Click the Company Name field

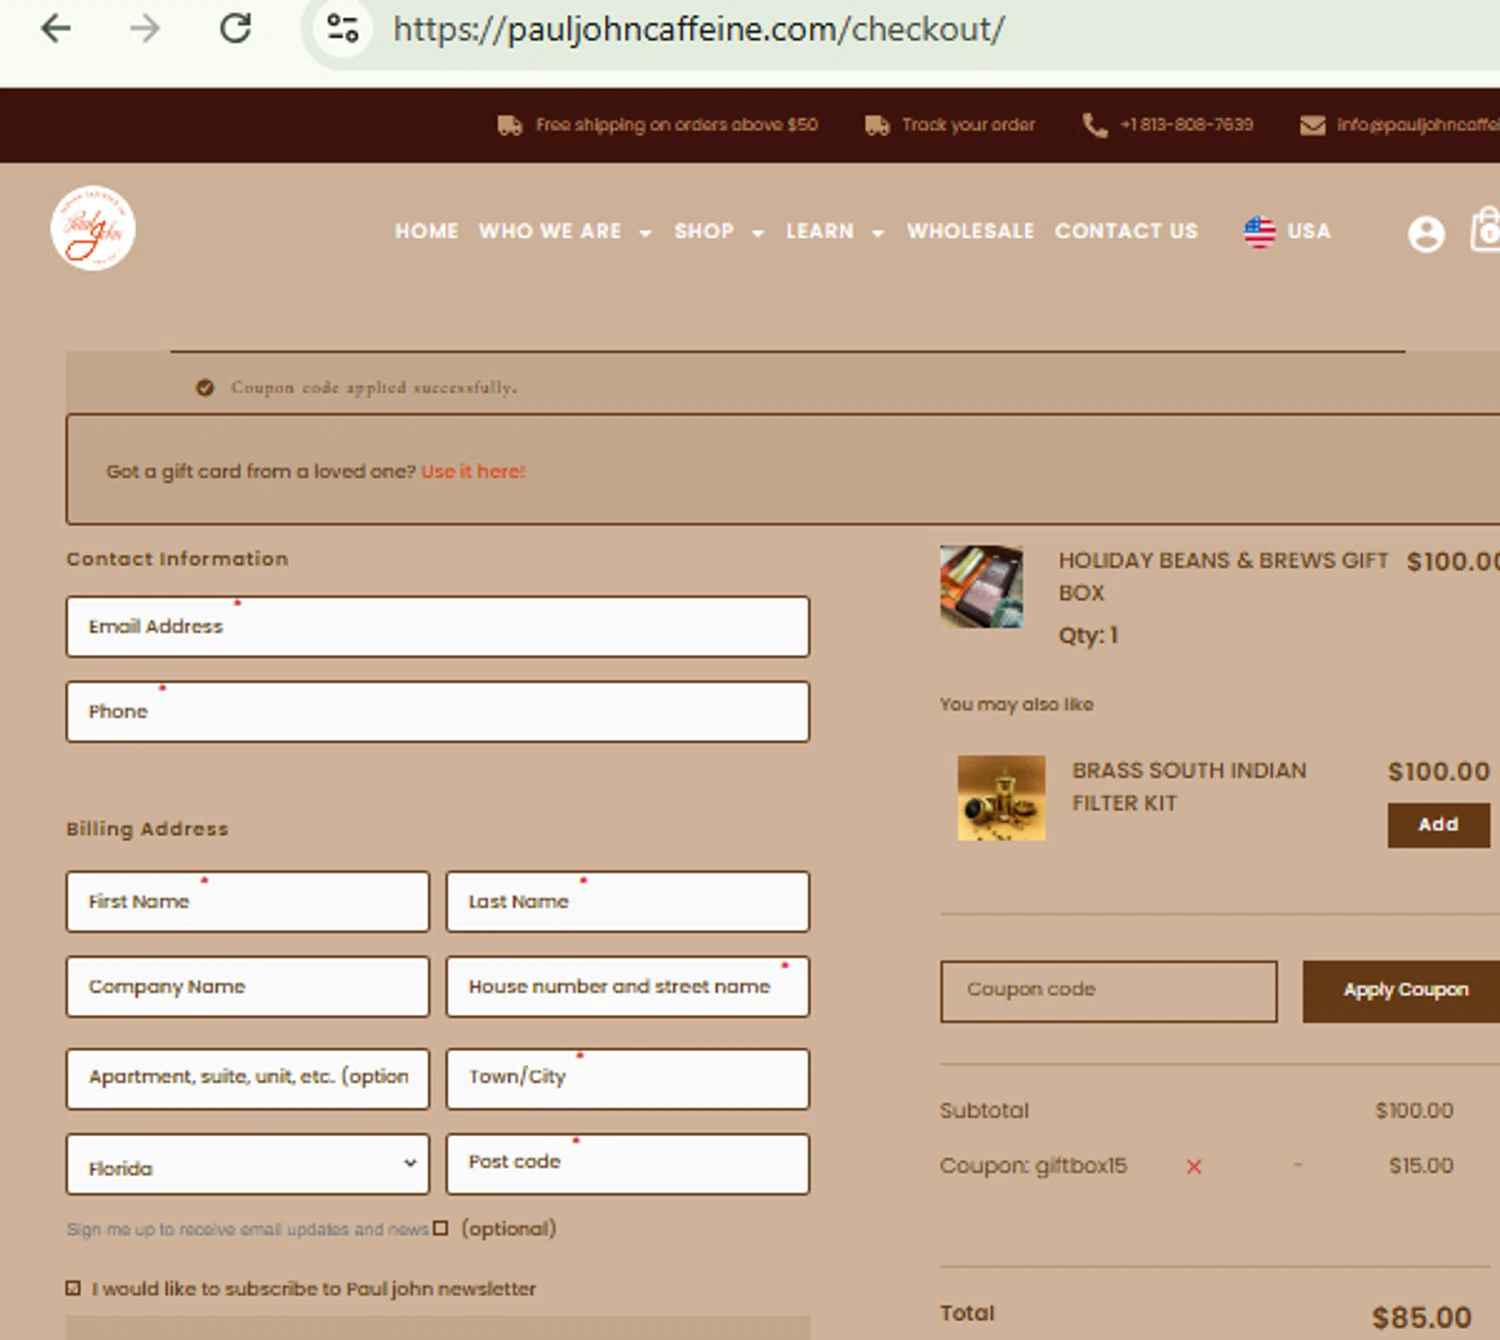(248, 987)
